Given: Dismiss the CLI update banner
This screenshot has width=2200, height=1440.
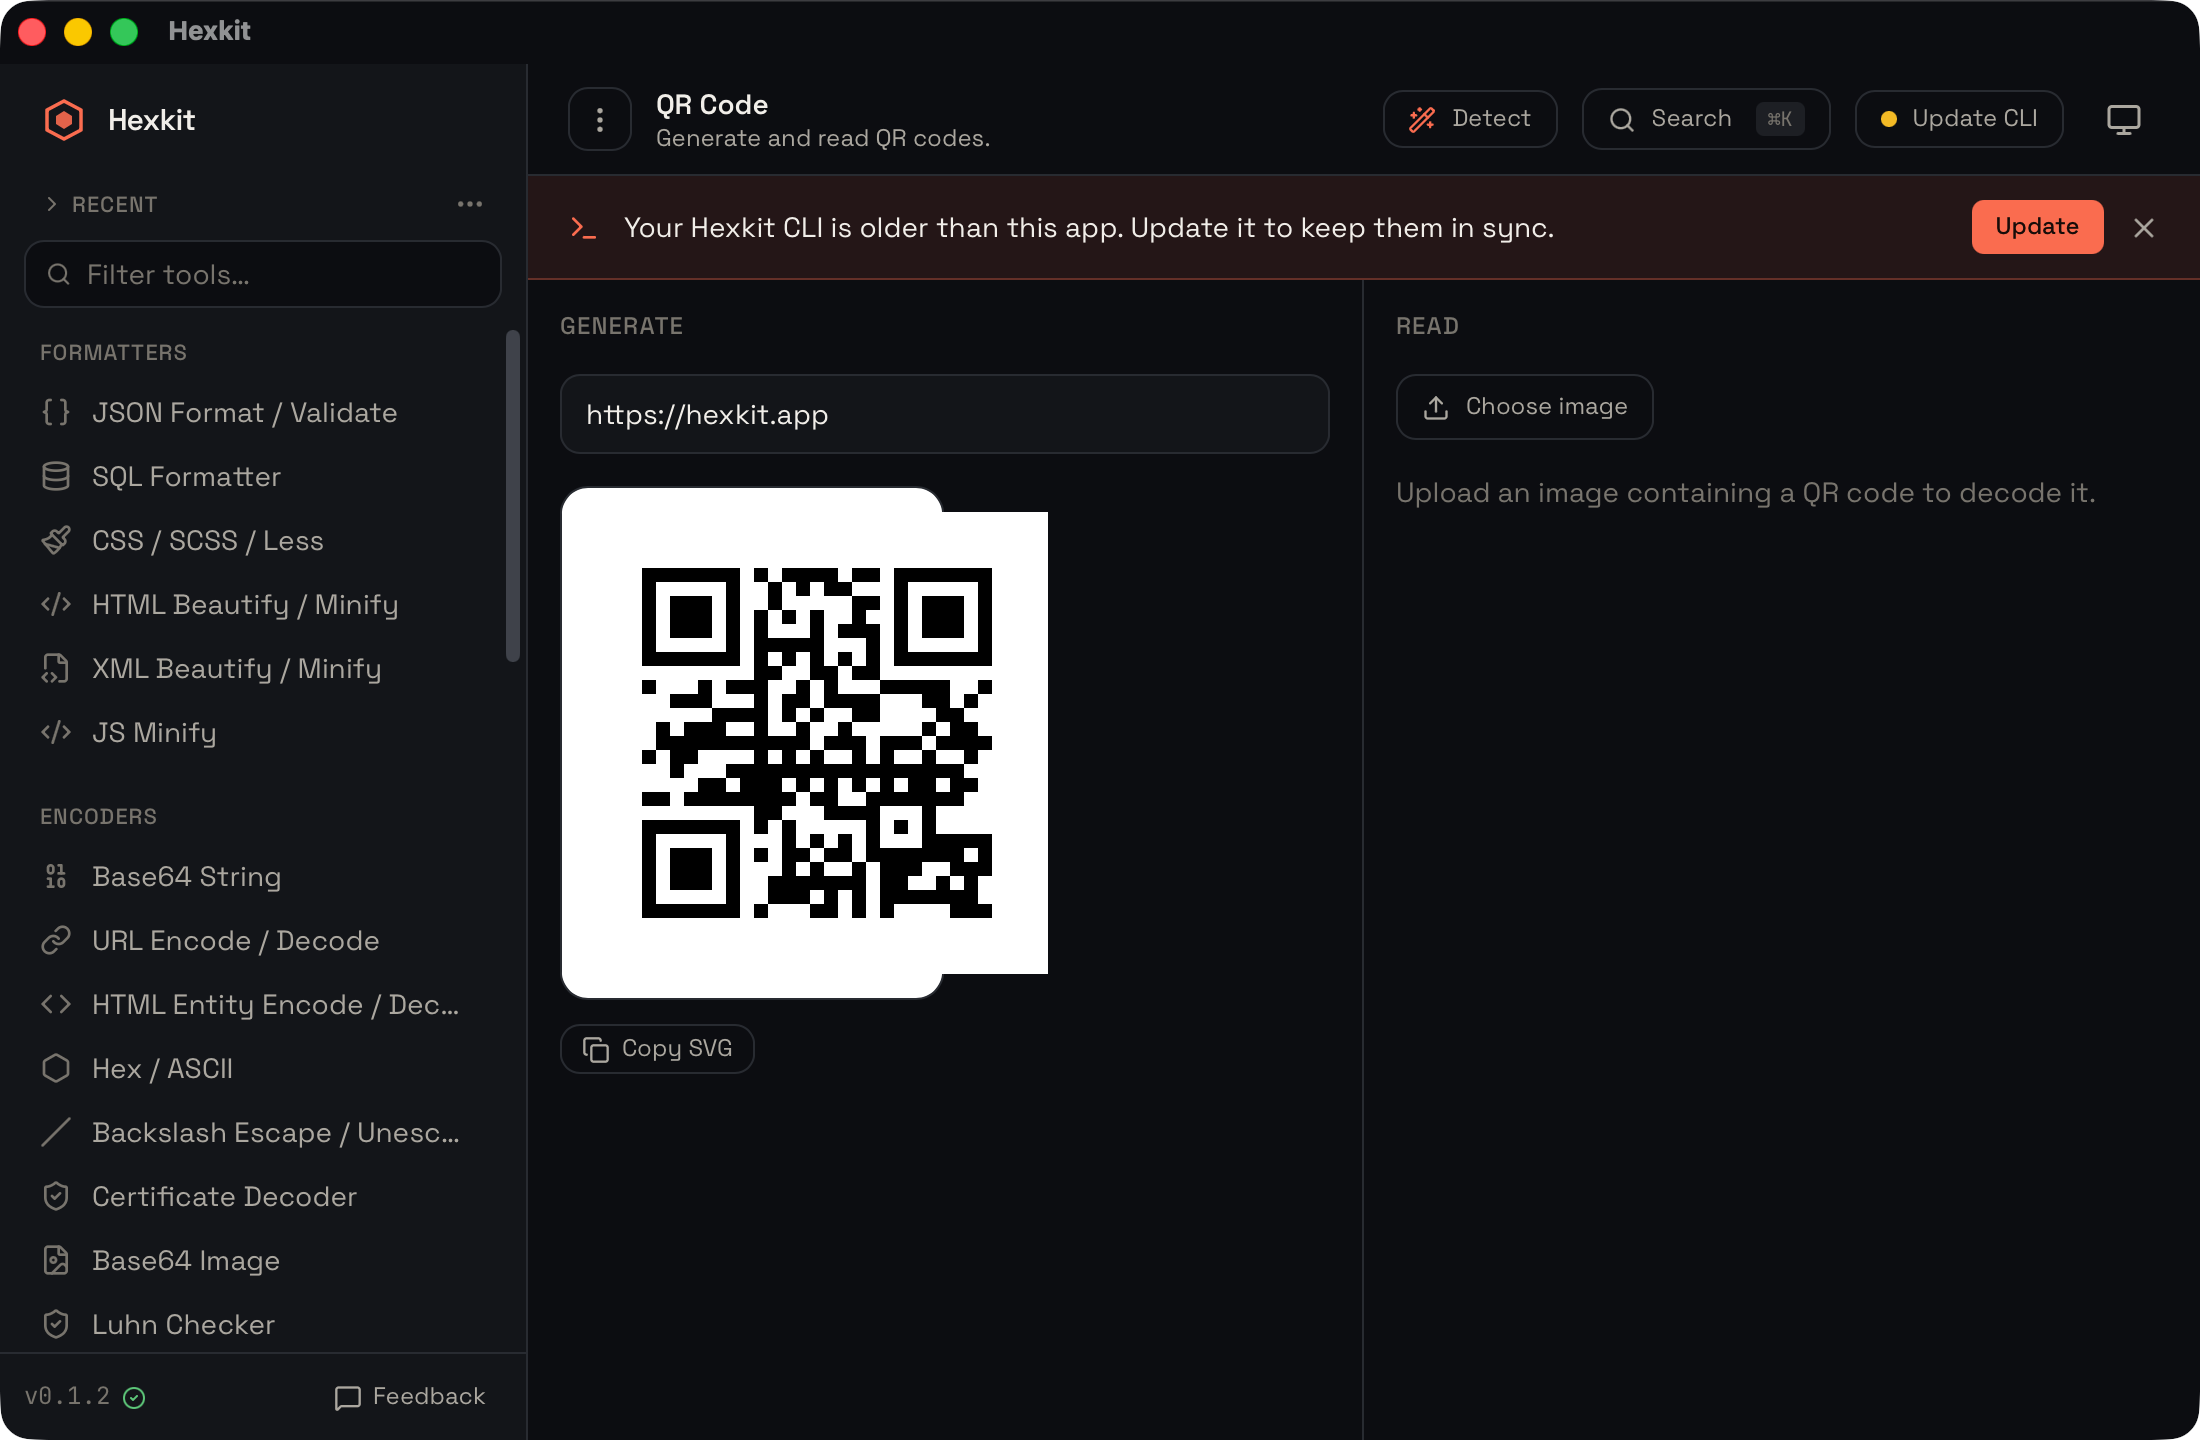Looking at the screenshot, I should coord(2144,228).
